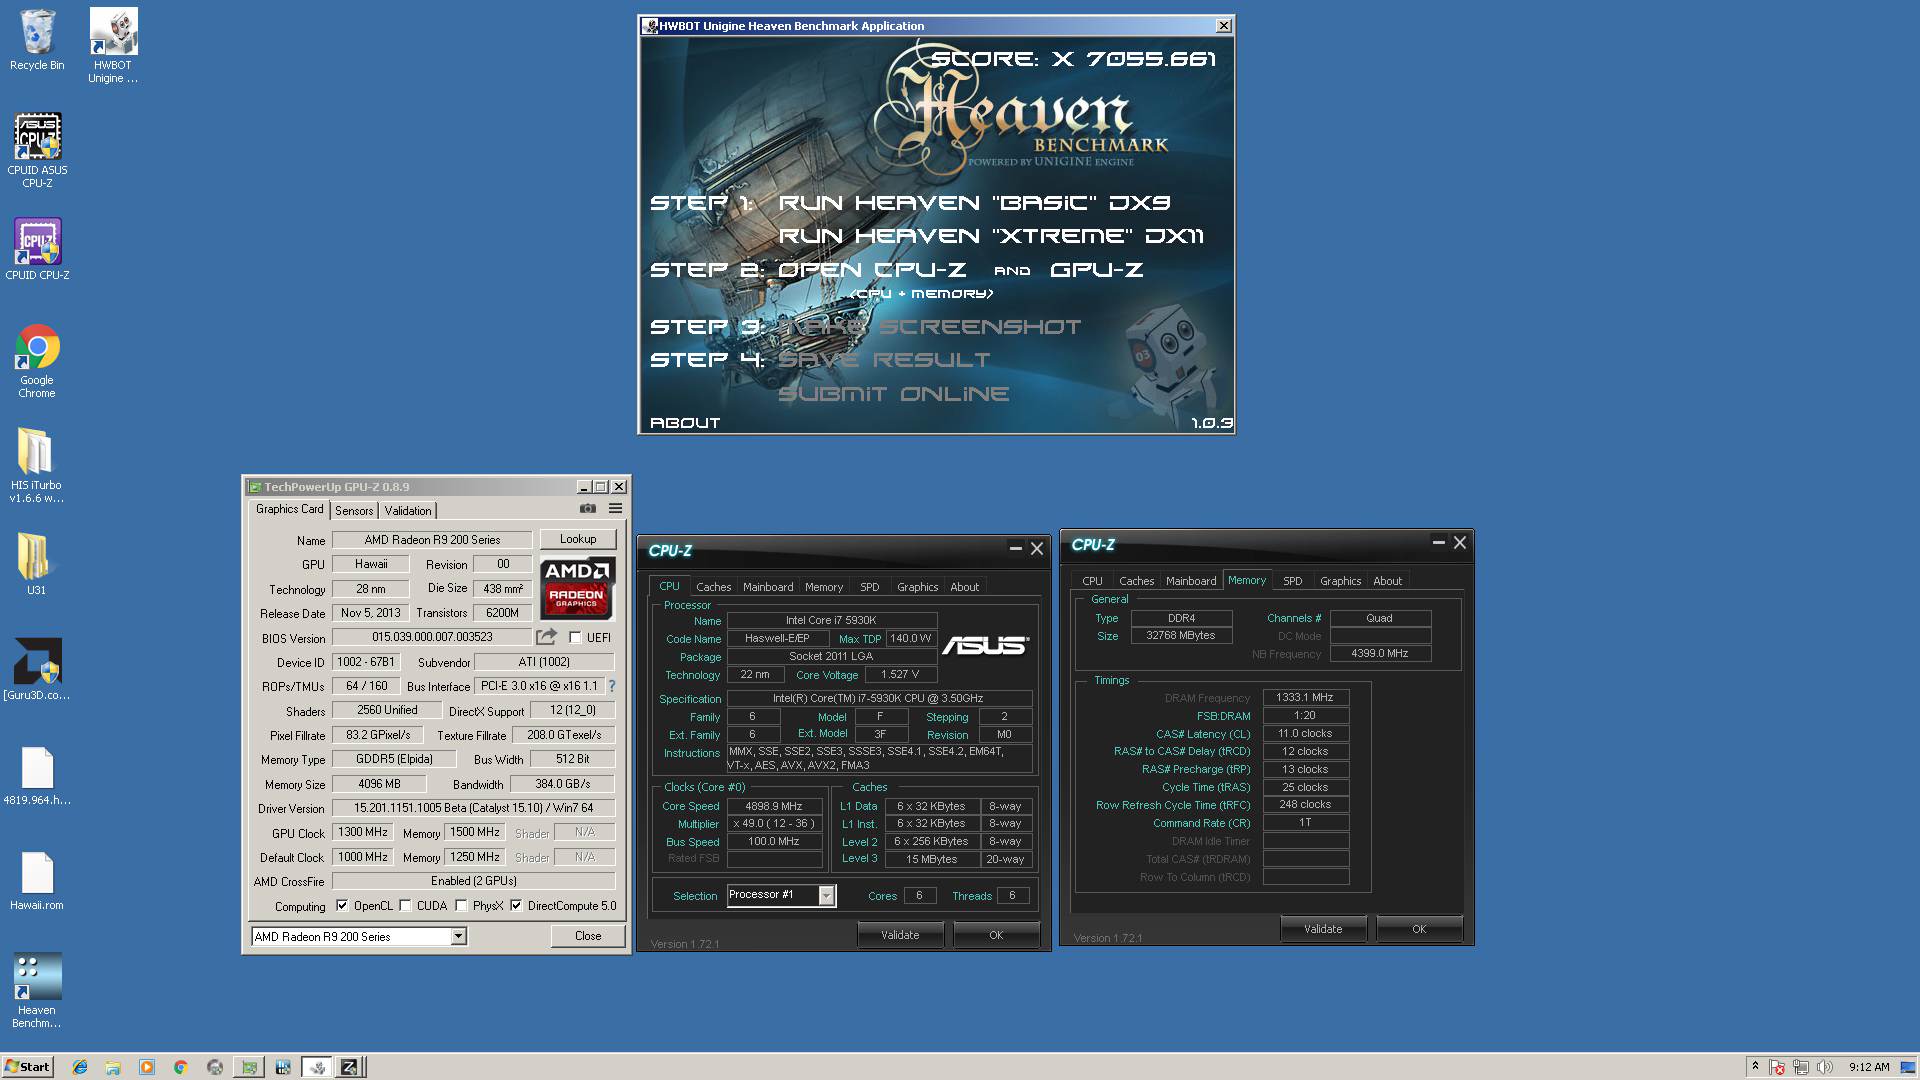Toggle the PhysX checkbox
This screenshot has height=1080, width=1920.
461,906
